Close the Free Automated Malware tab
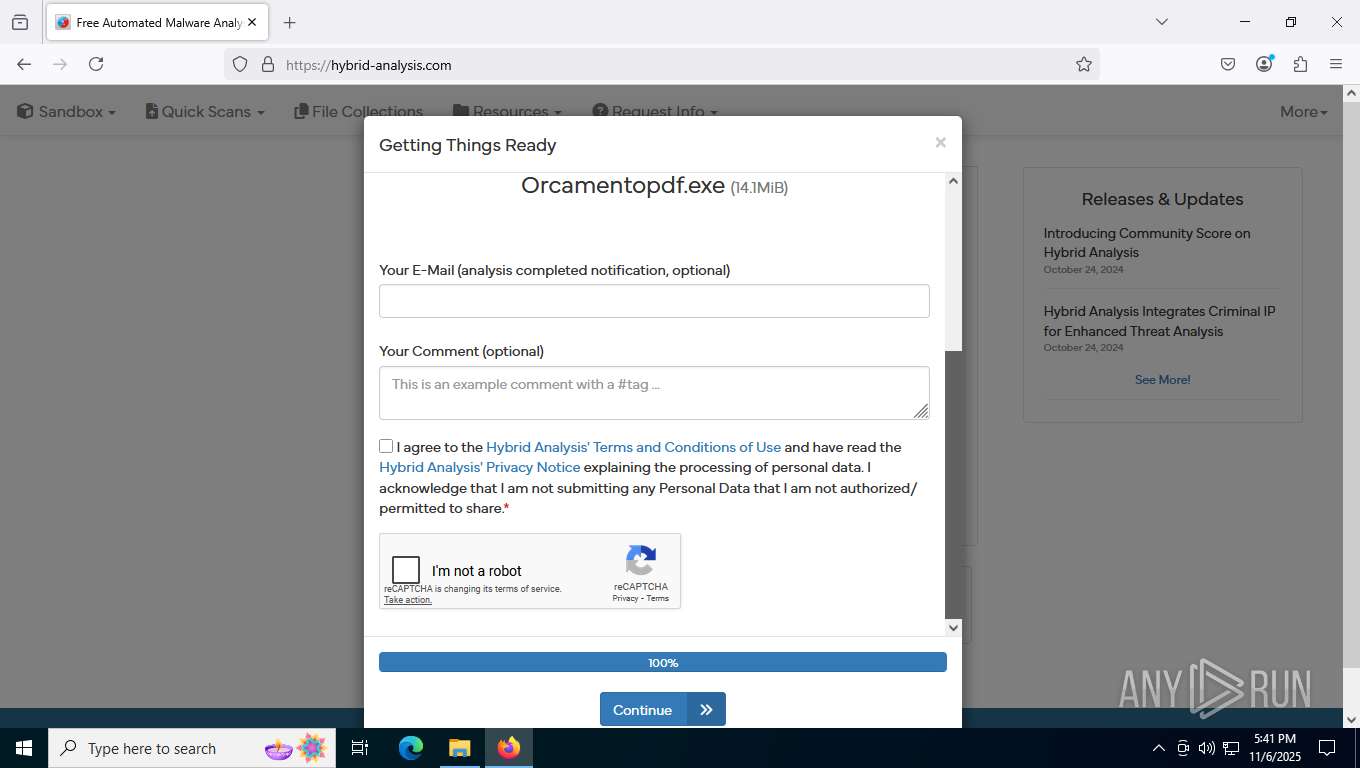The height and width of the screenshot is (768, 1360). point(252,22)
